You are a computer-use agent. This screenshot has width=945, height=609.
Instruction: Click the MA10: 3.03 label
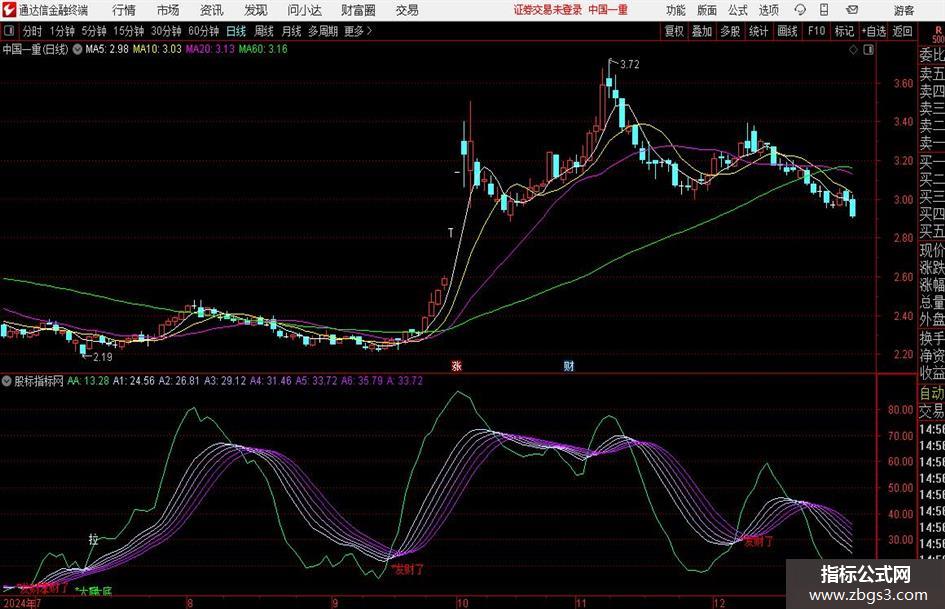coord(157,49)
